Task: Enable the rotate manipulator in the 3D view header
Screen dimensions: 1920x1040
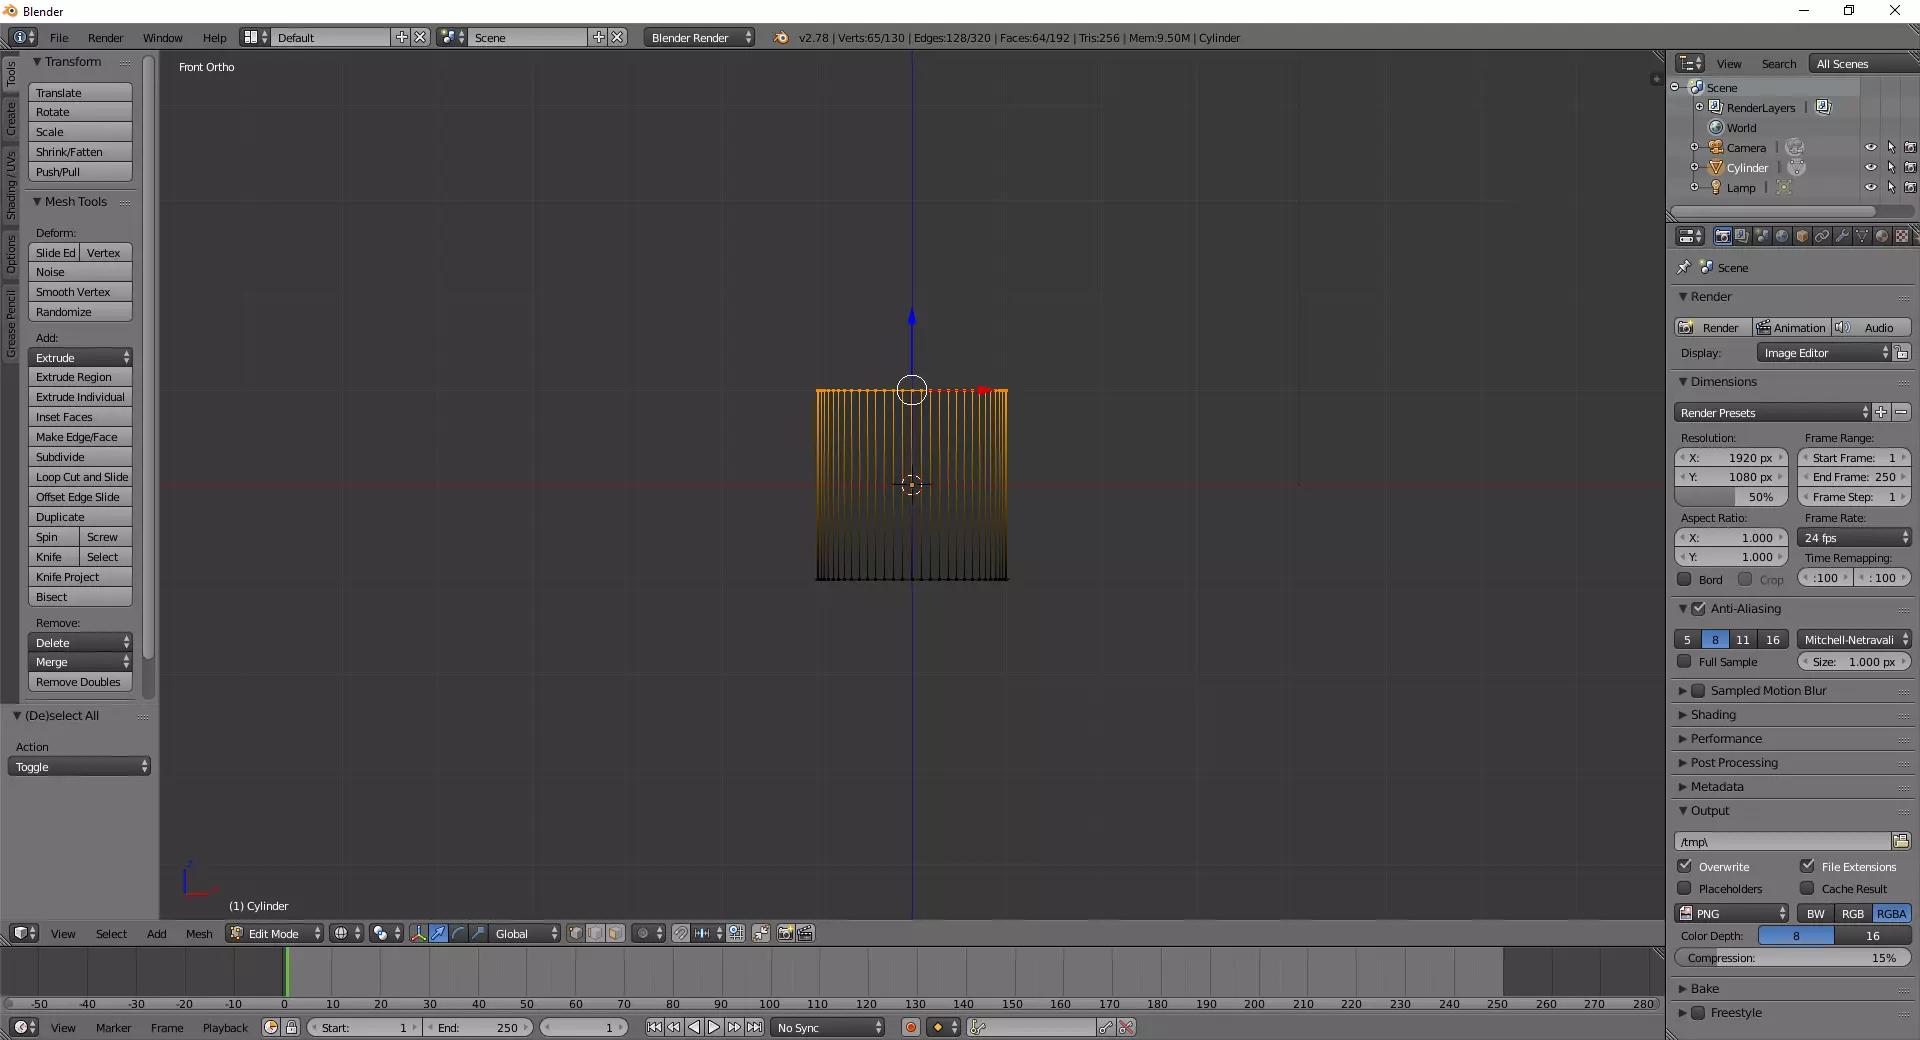Action: click(x=458, y=933)
